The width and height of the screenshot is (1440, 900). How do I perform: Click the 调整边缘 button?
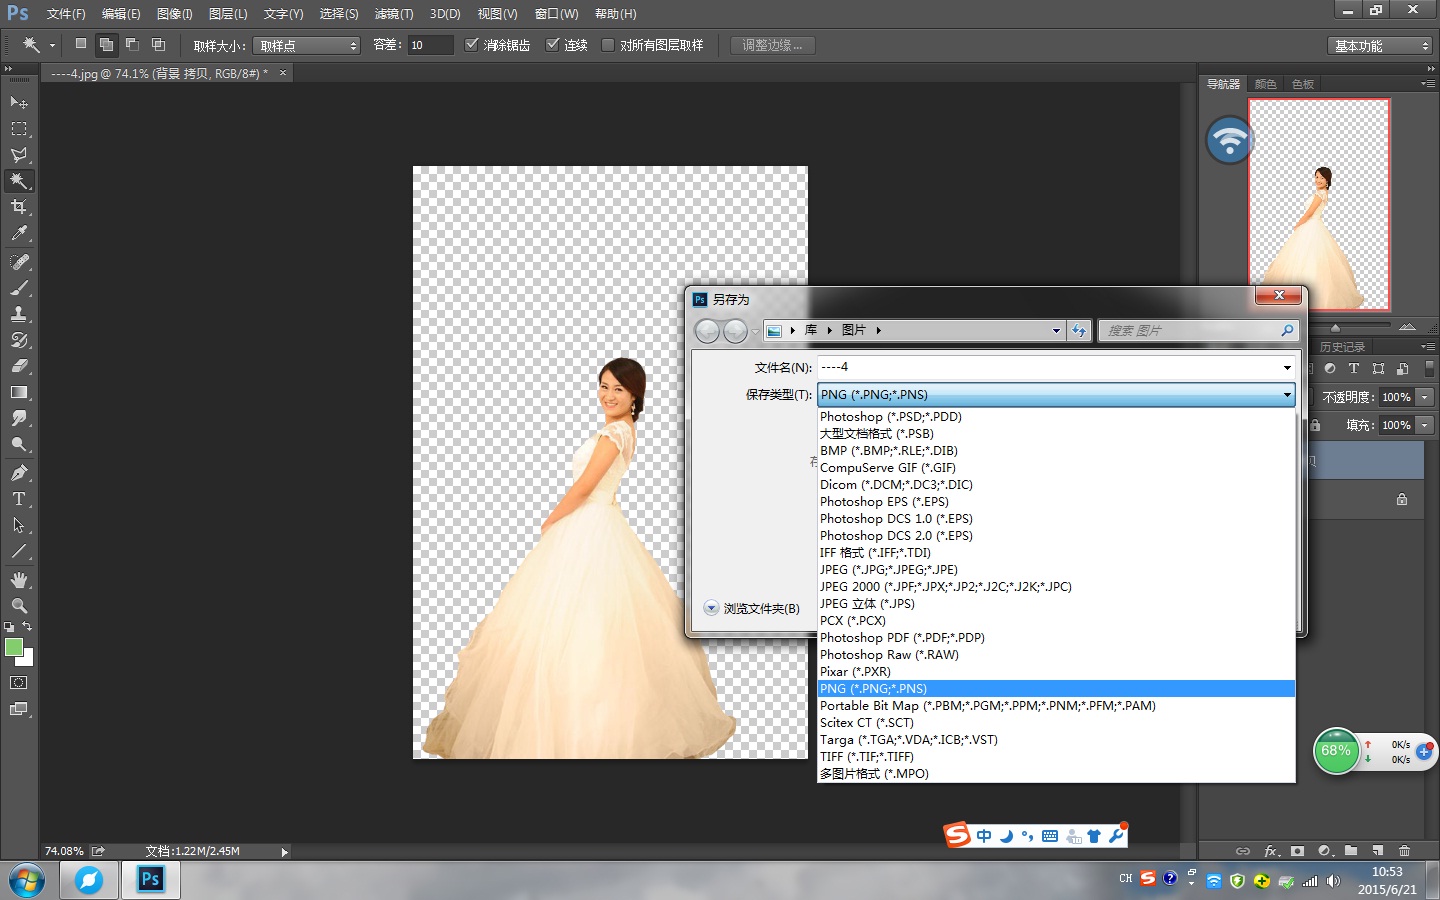[x=772, y=46]
